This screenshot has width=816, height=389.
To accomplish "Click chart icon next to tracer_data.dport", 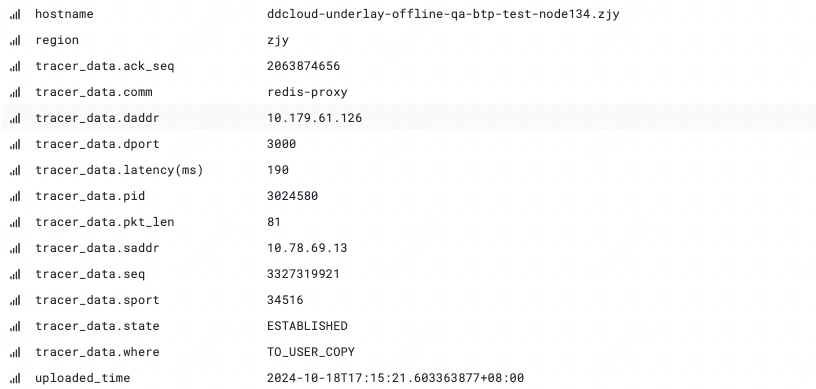I will point(15,144).
